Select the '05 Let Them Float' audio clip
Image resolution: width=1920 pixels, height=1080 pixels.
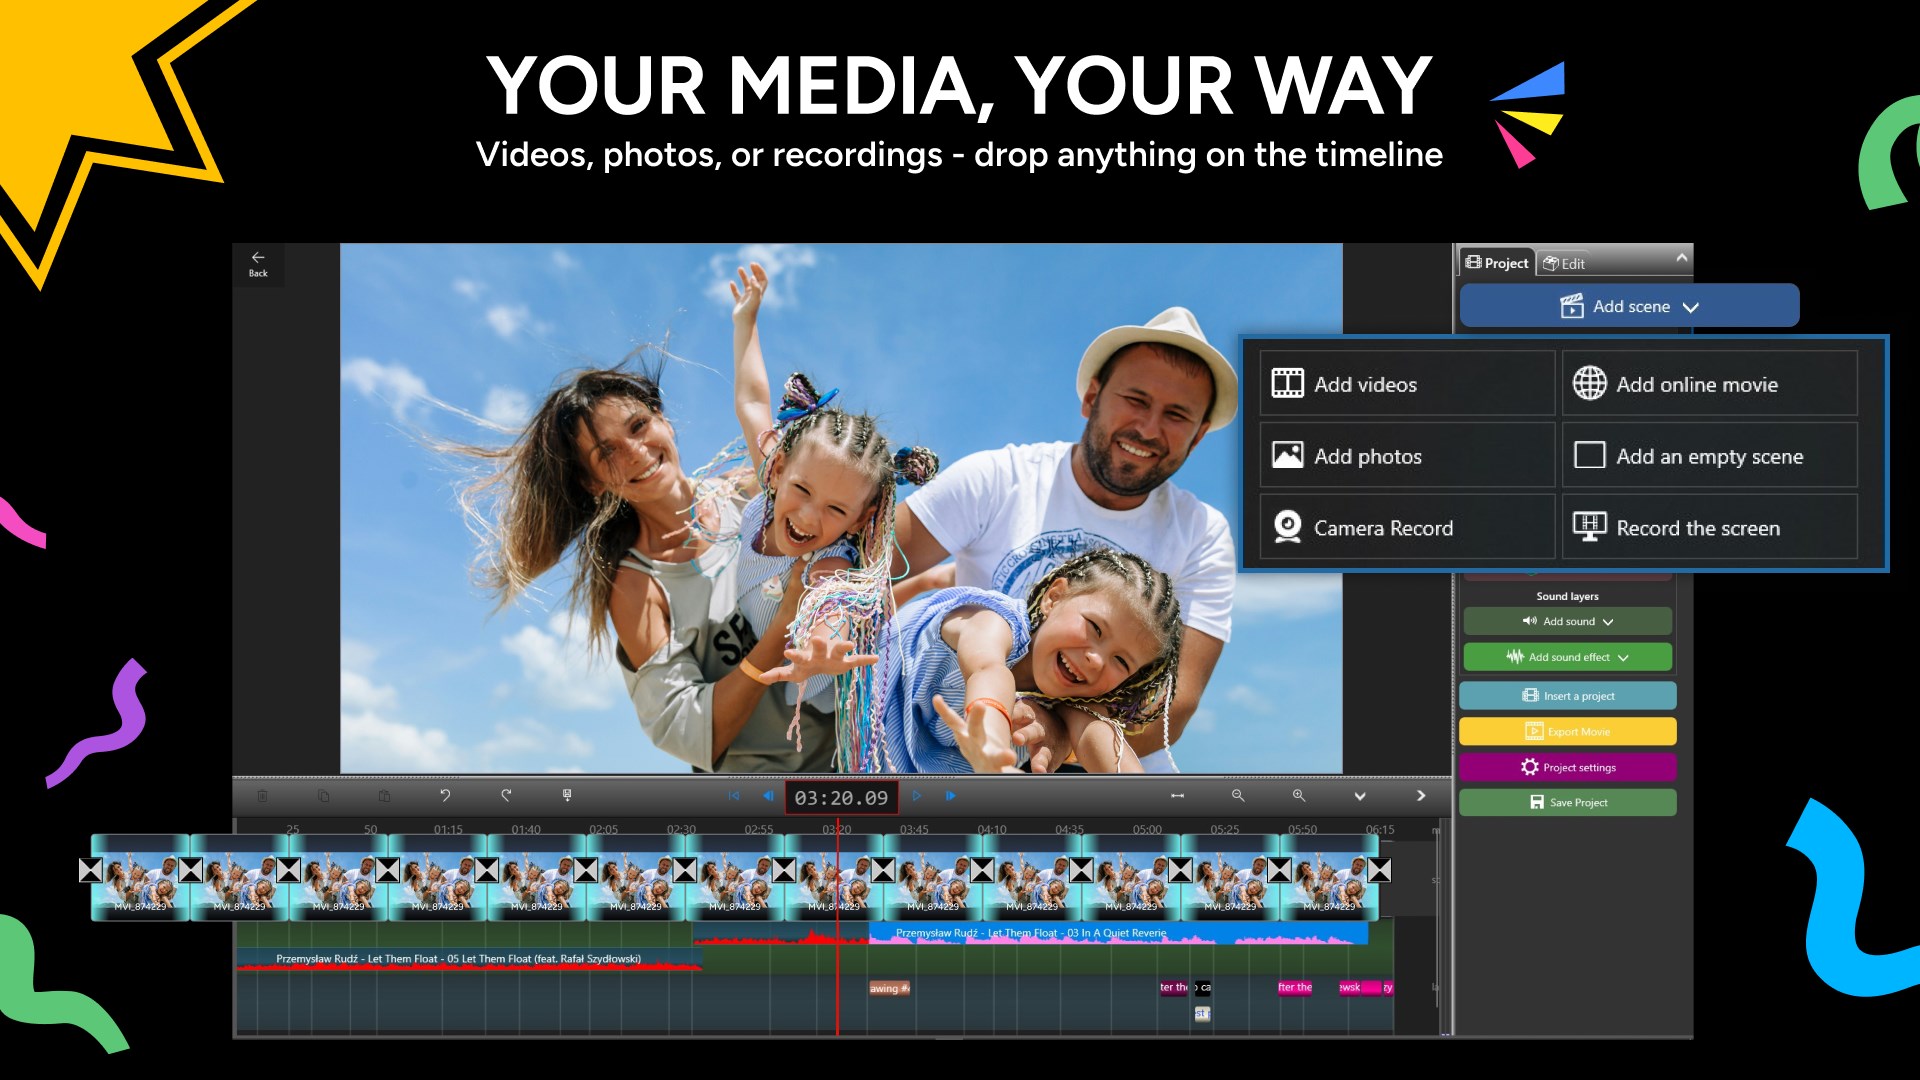(470, 959)
